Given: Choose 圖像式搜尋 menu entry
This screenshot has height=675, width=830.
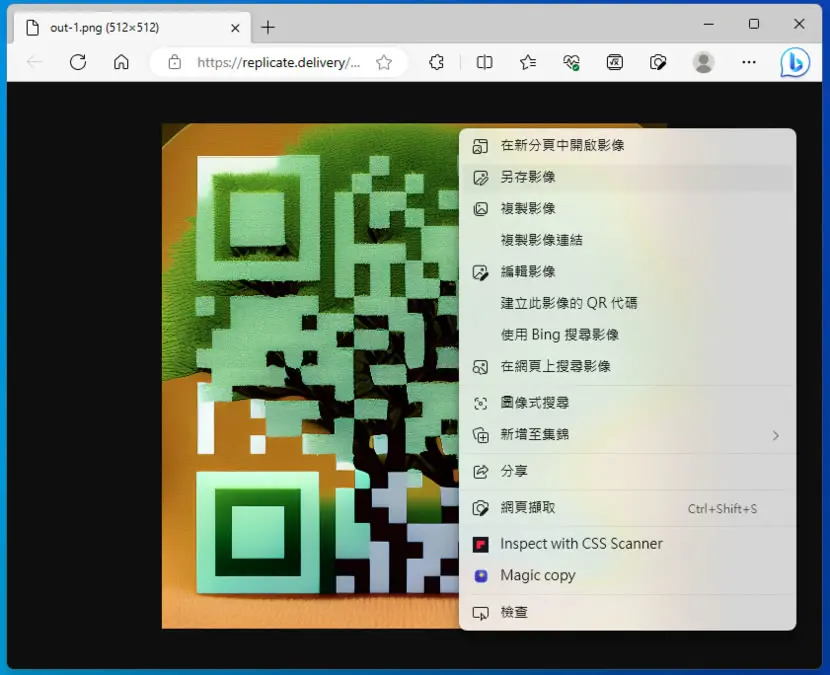Looking at the screenshot, I should [627, 403].
